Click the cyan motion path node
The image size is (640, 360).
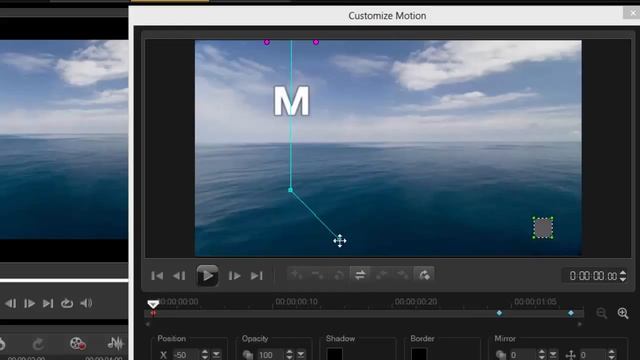[291, 190]
